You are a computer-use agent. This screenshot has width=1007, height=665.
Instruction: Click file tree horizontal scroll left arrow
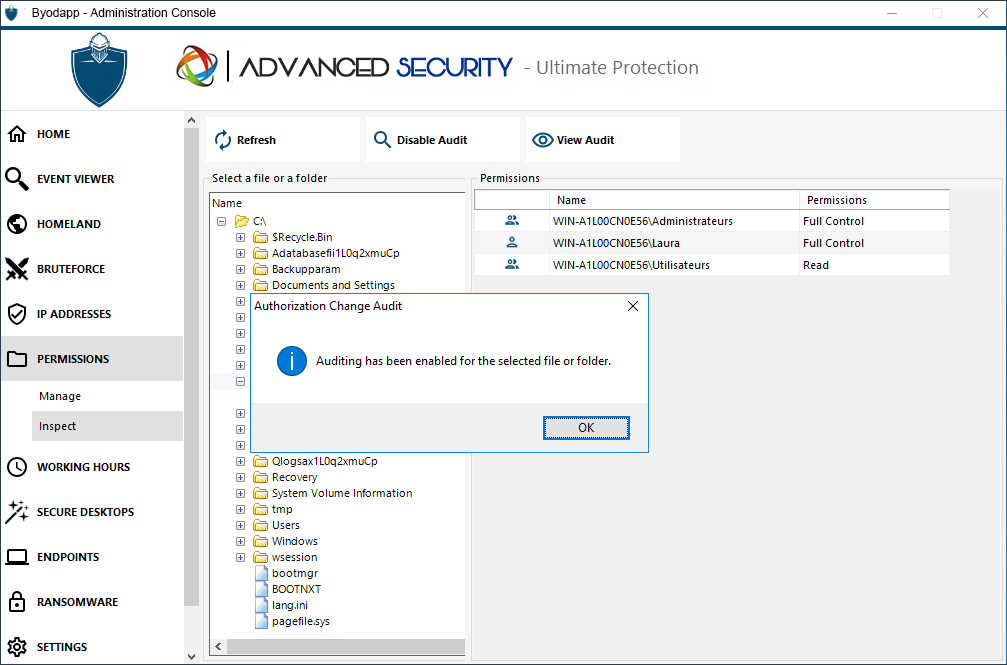218,646
